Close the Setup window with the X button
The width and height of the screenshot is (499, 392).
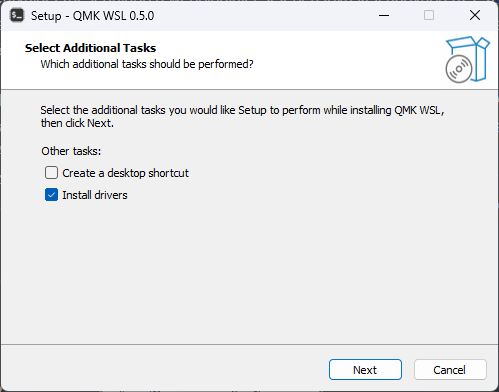(475, 15)
